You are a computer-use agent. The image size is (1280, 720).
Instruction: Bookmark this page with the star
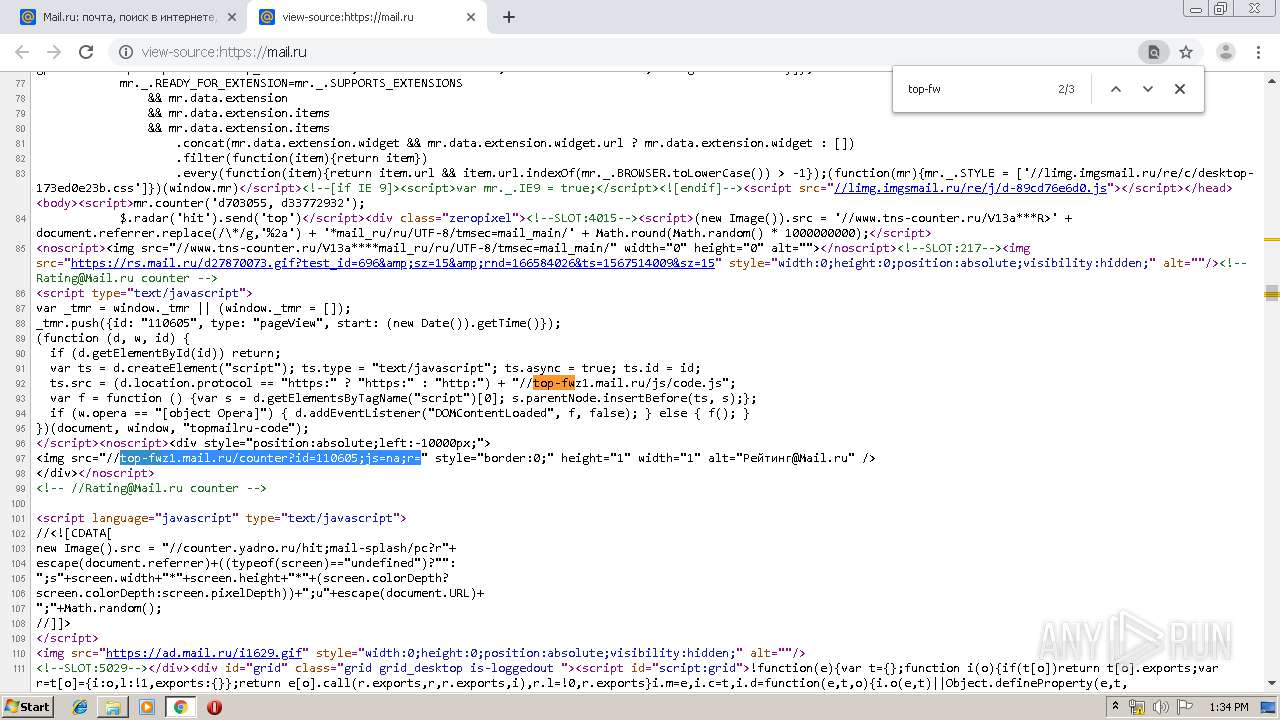[x=1186, y=52]
